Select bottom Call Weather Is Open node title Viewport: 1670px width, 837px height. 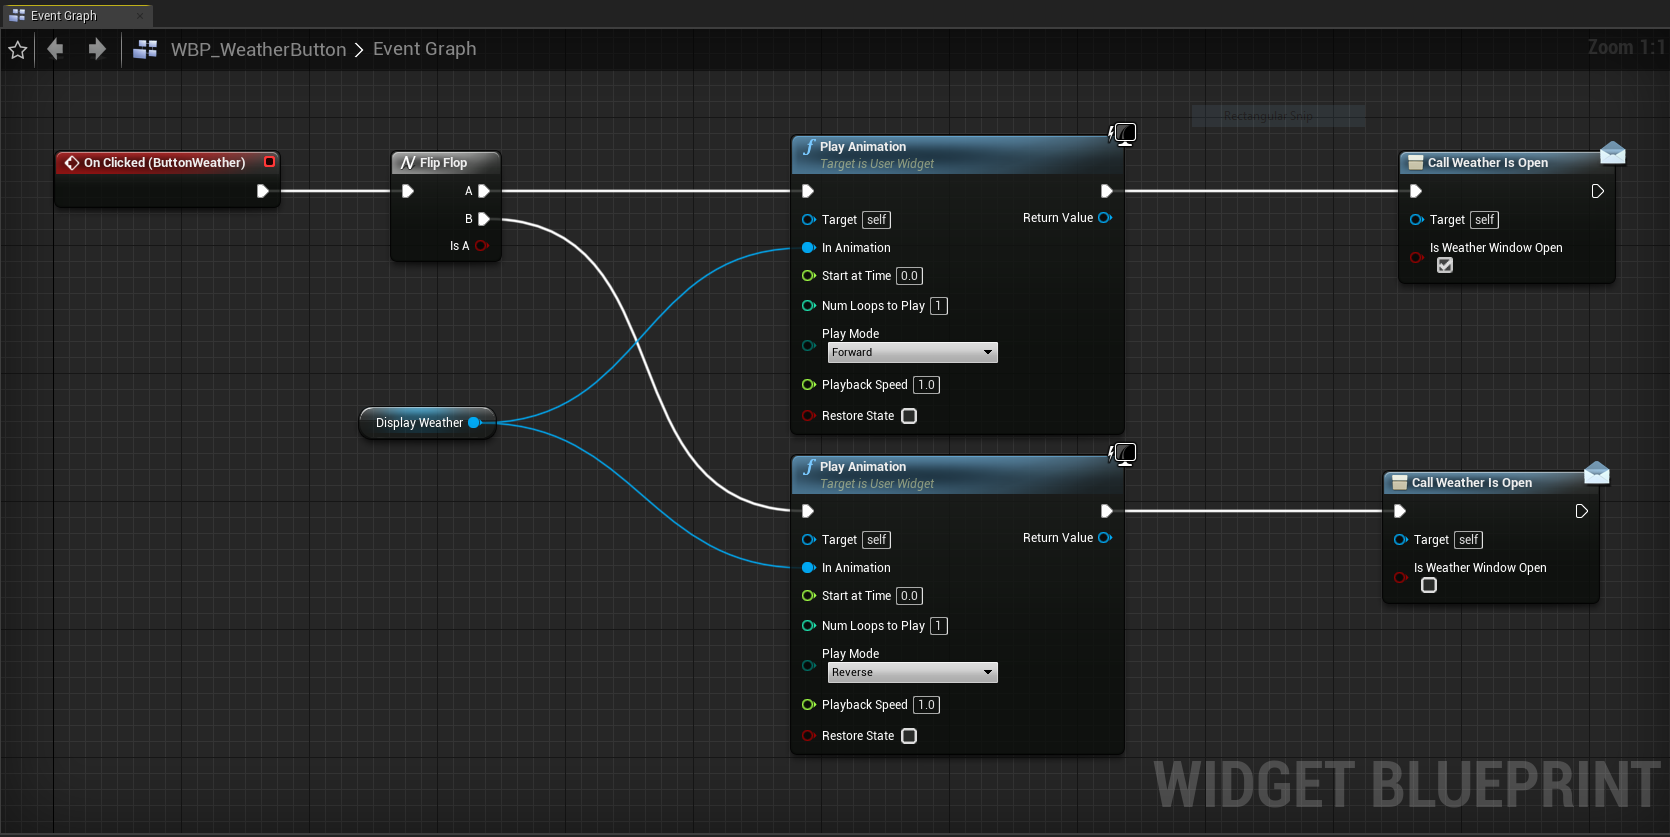[1472, 483]
